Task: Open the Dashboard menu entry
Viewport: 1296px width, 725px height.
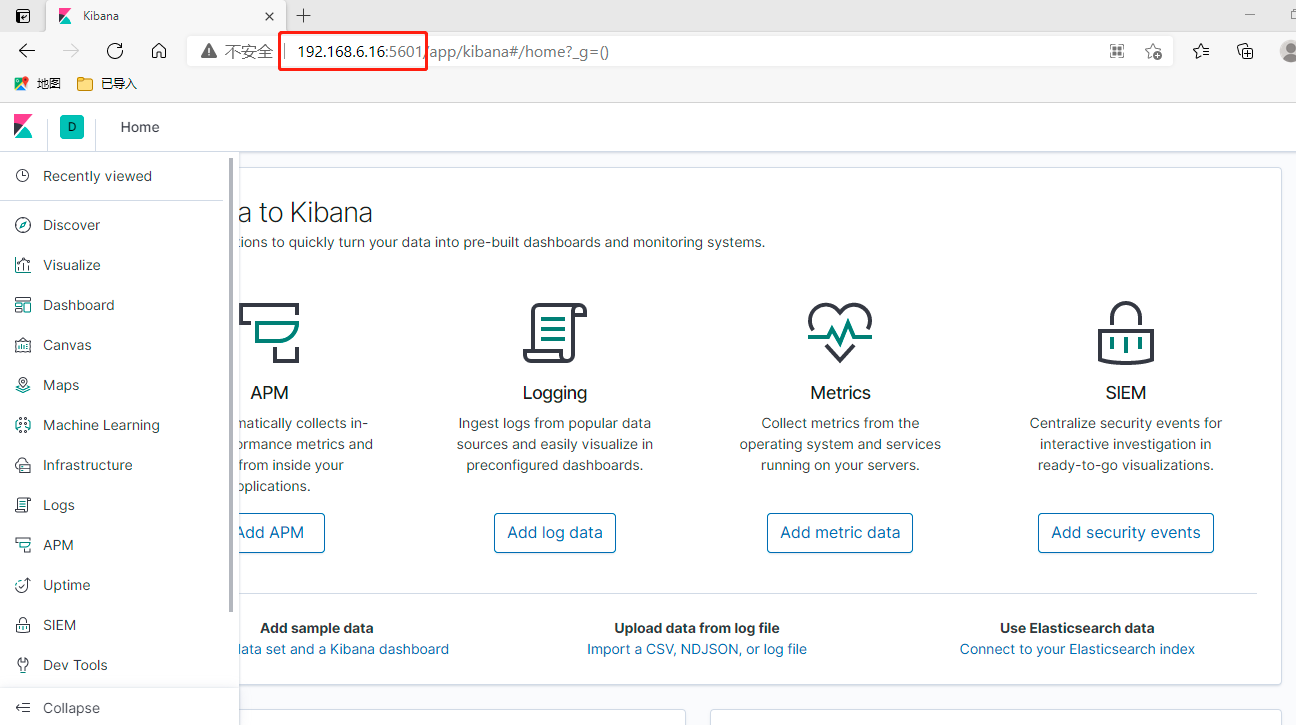Action: [78, 305]
